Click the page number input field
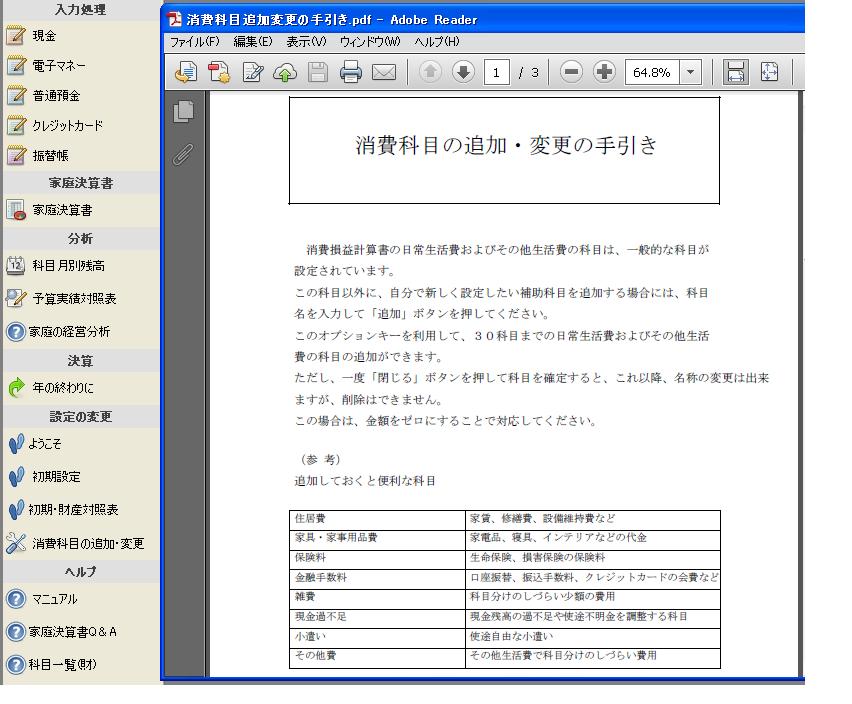This screenshot has height=704, width=852. click(497, 72)
